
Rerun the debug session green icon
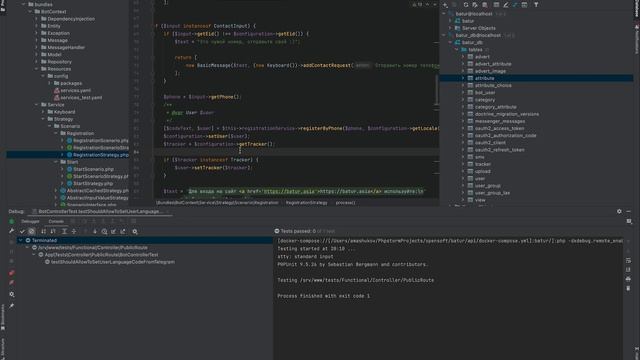(11, 221)
